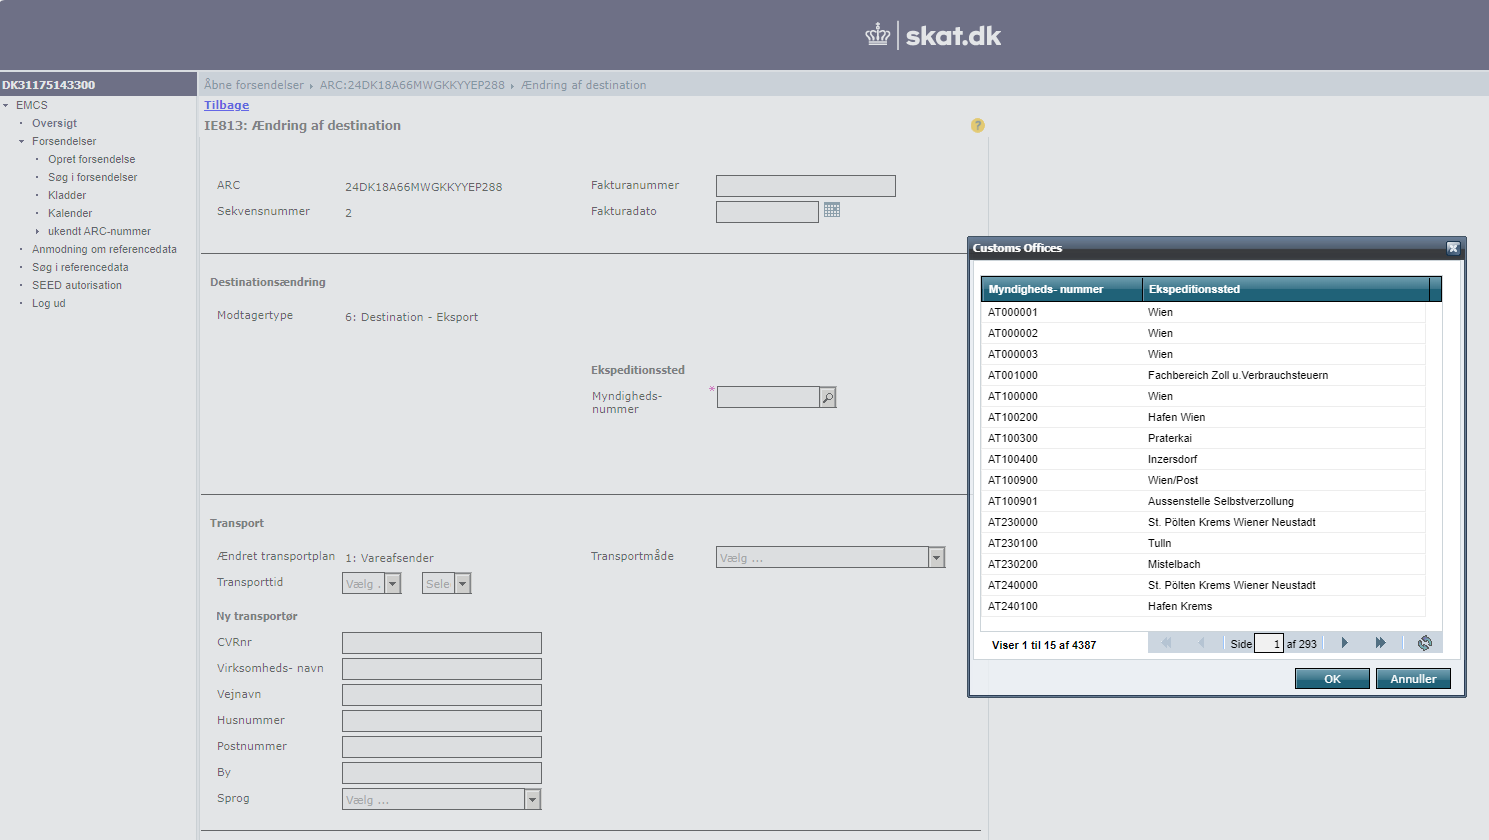The width and height of the screenshot is (1489, 840).
Task: Select the AT230100 Tulln row
Action: 1203,543
